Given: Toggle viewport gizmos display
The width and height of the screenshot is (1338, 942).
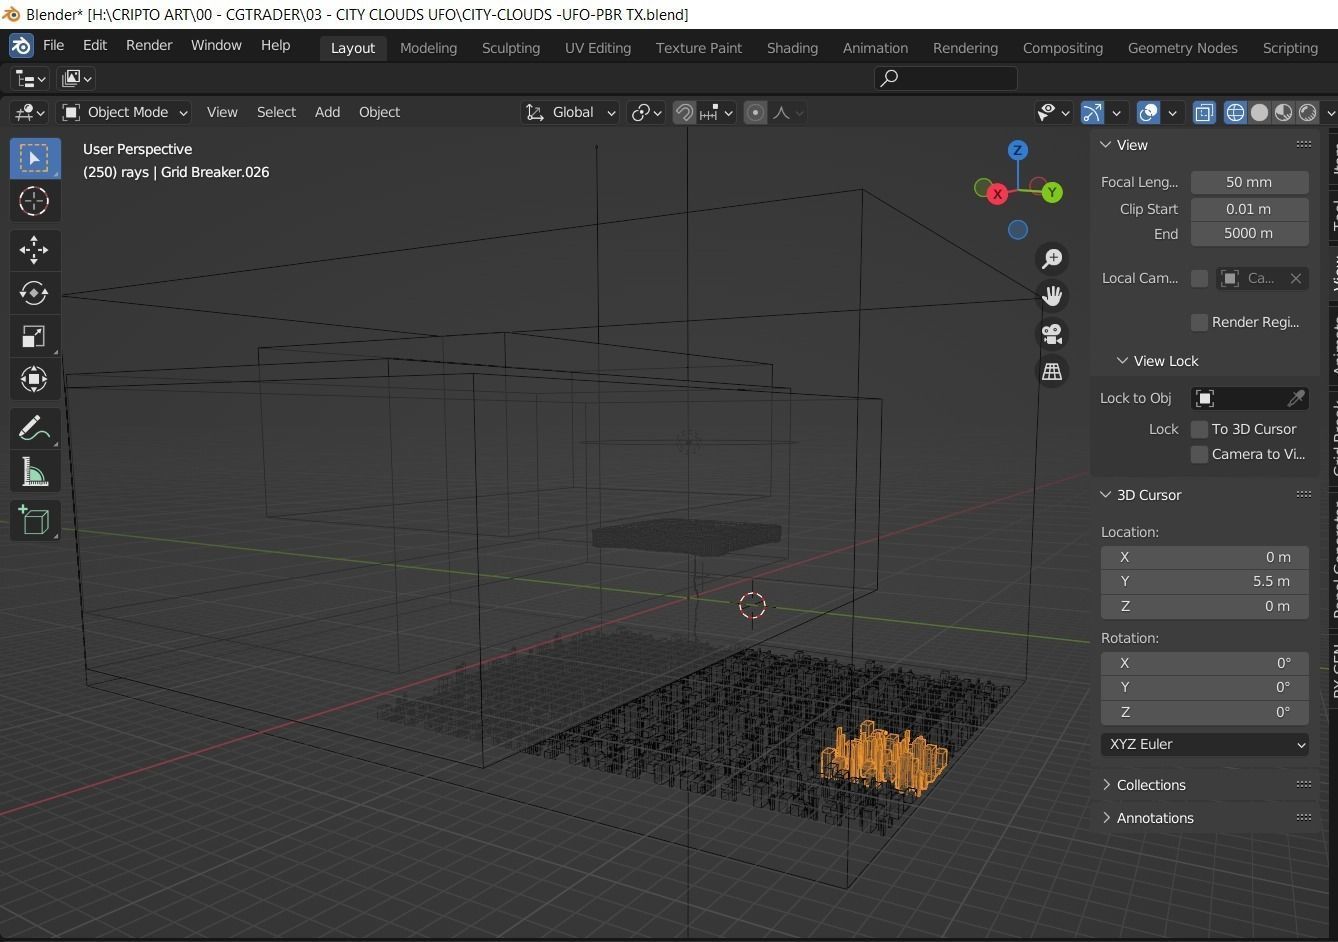Looking at the screenshot, I should click(1092, 112).
